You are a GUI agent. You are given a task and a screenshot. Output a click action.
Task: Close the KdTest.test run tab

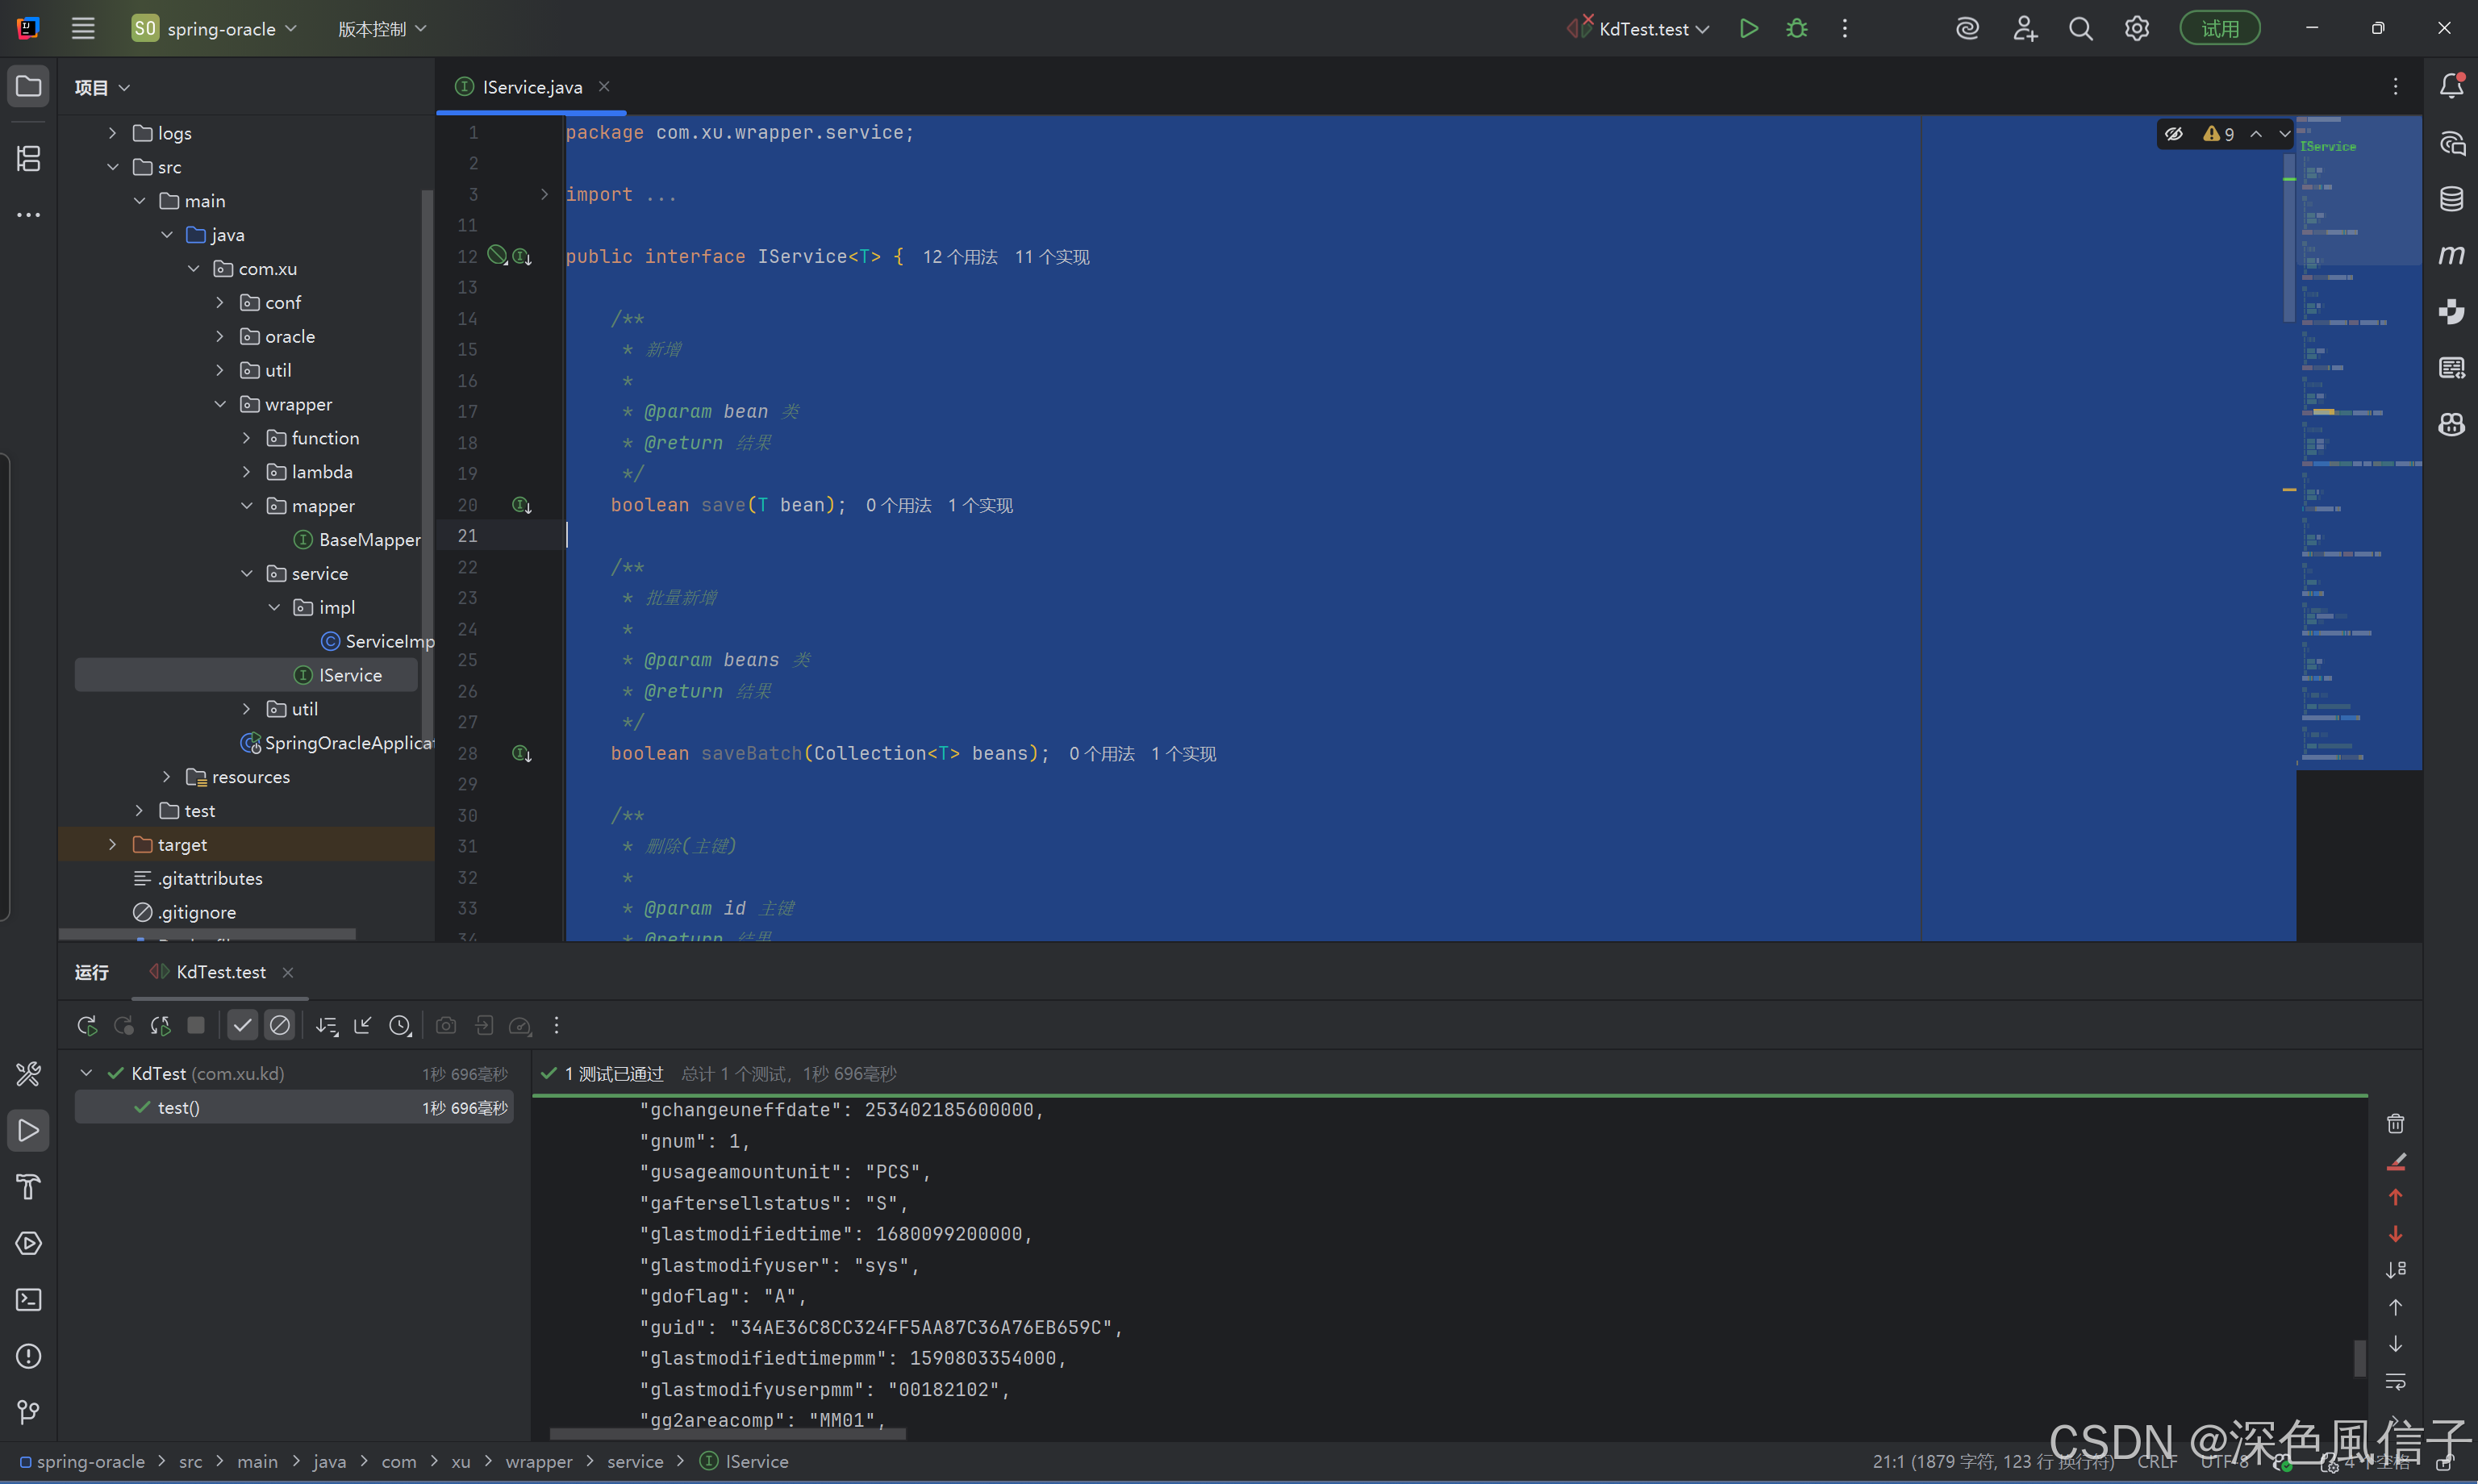288,972
